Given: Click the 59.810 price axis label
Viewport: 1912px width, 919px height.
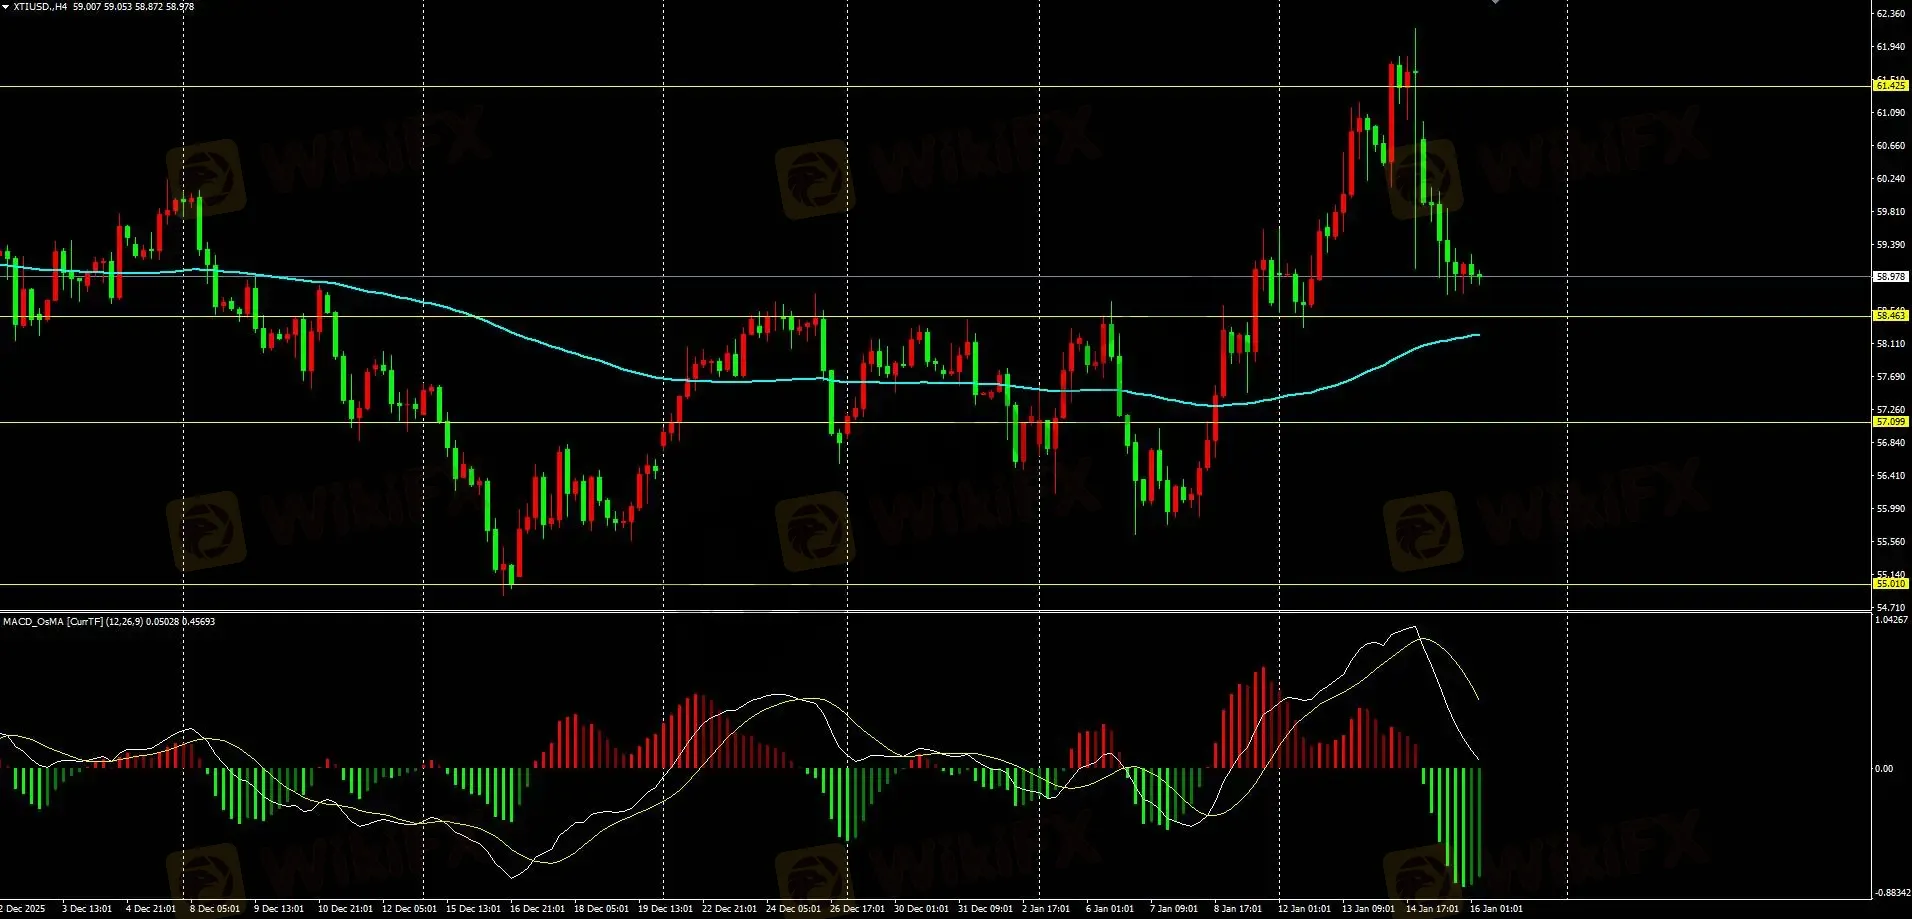Looking at the screenshot, I should (x=1891, y=212).
